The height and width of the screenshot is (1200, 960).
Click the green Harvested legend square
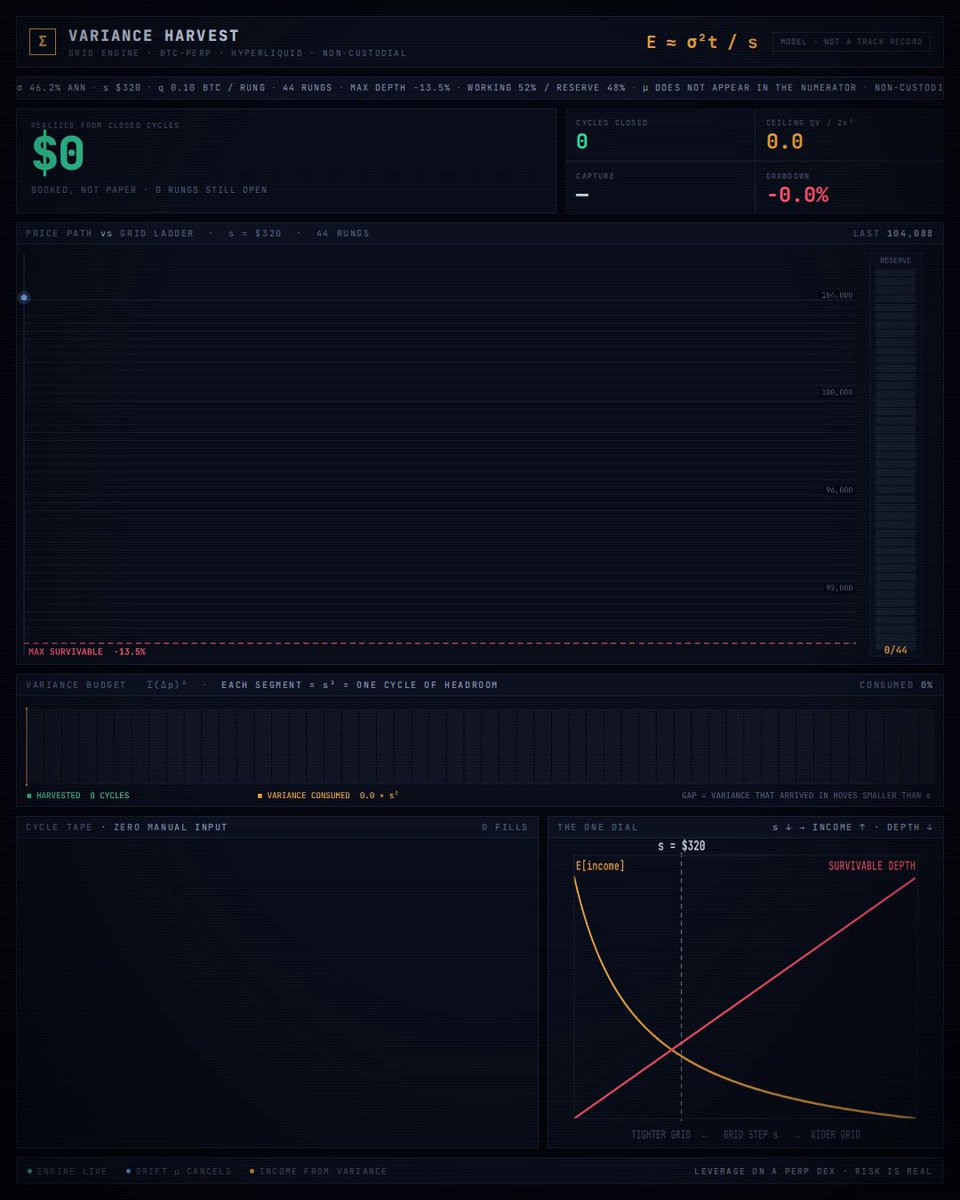(29, 796)
